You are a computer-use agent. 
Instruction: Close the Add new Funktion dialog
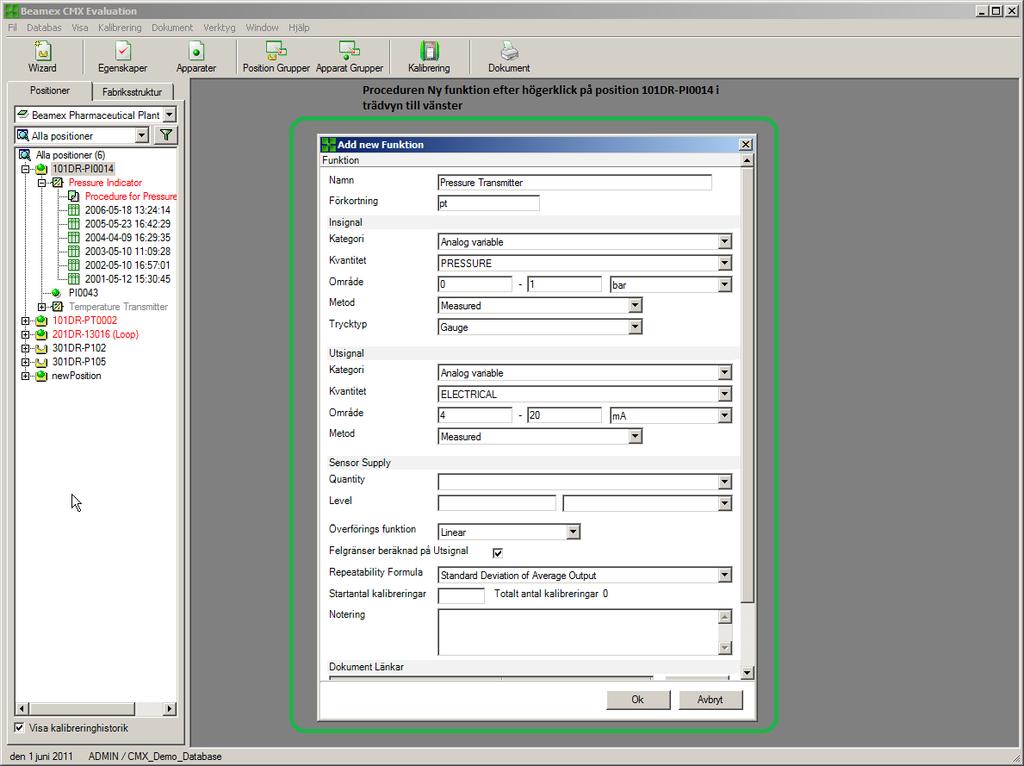pyautogui.click(x=746, y=144)
